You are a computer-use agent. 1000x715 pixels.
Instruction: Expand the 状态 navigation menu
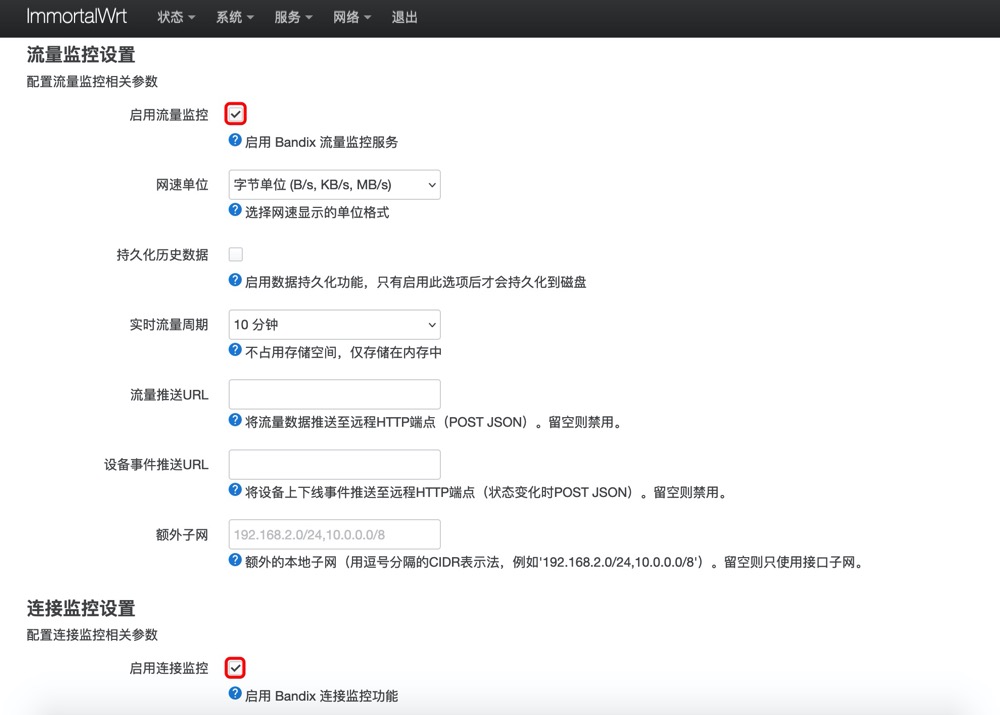click(x=176, y=18)
